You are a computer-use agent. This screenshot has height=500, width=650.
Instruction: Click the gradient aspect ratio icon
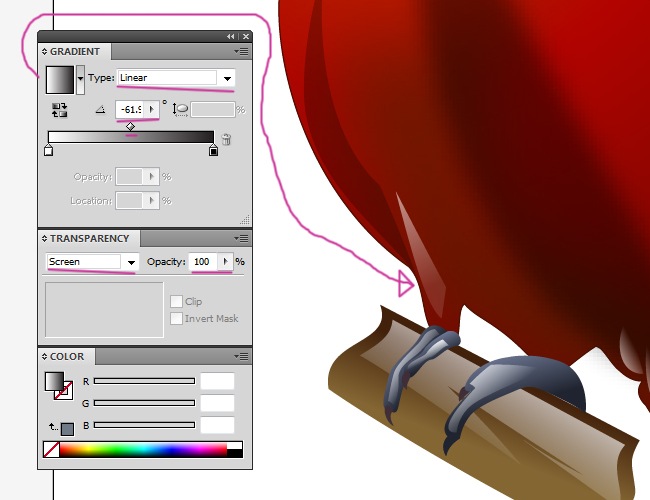tap(180, 109)
